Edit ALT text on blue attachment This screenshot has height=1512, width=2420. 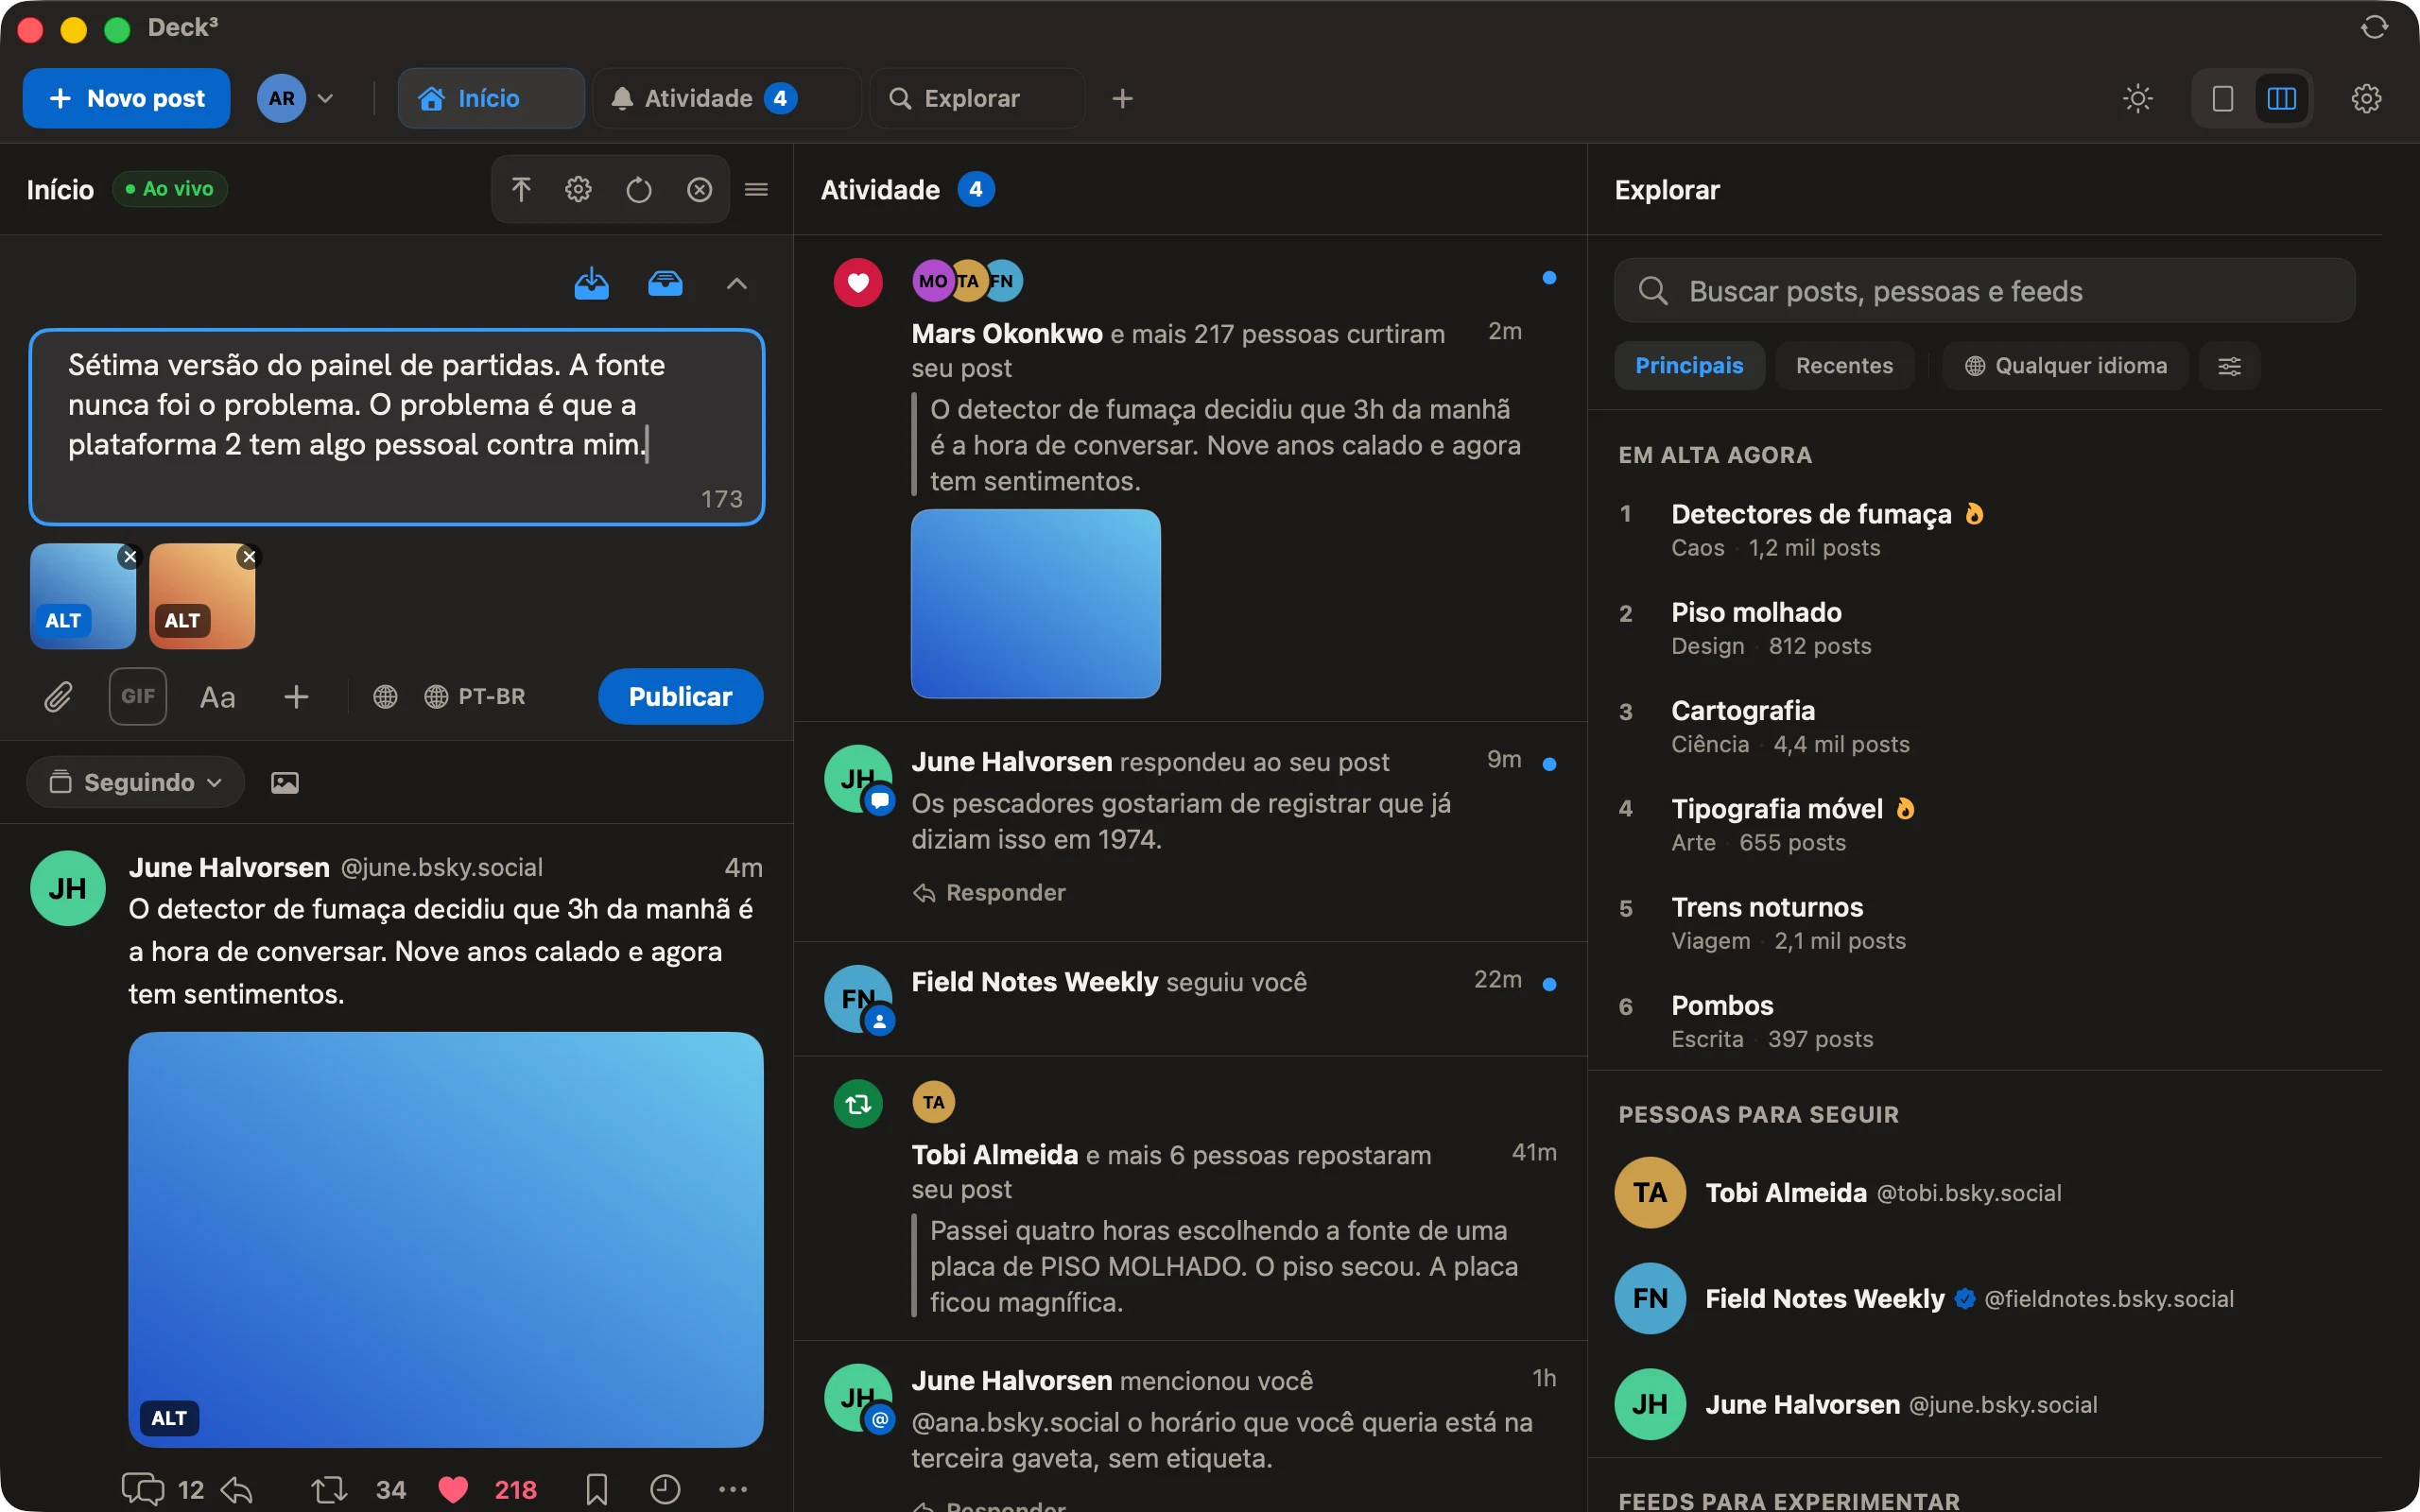[x=63, y=620]
